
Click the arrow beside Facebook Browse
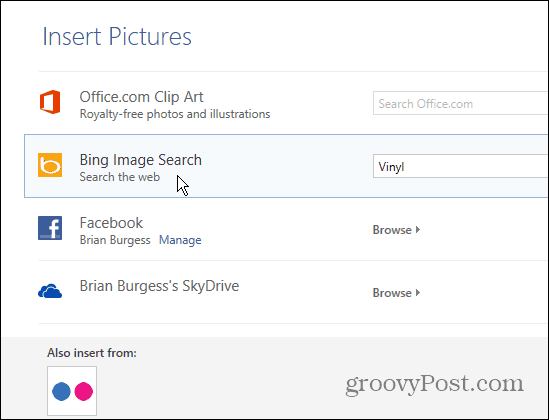418,230
